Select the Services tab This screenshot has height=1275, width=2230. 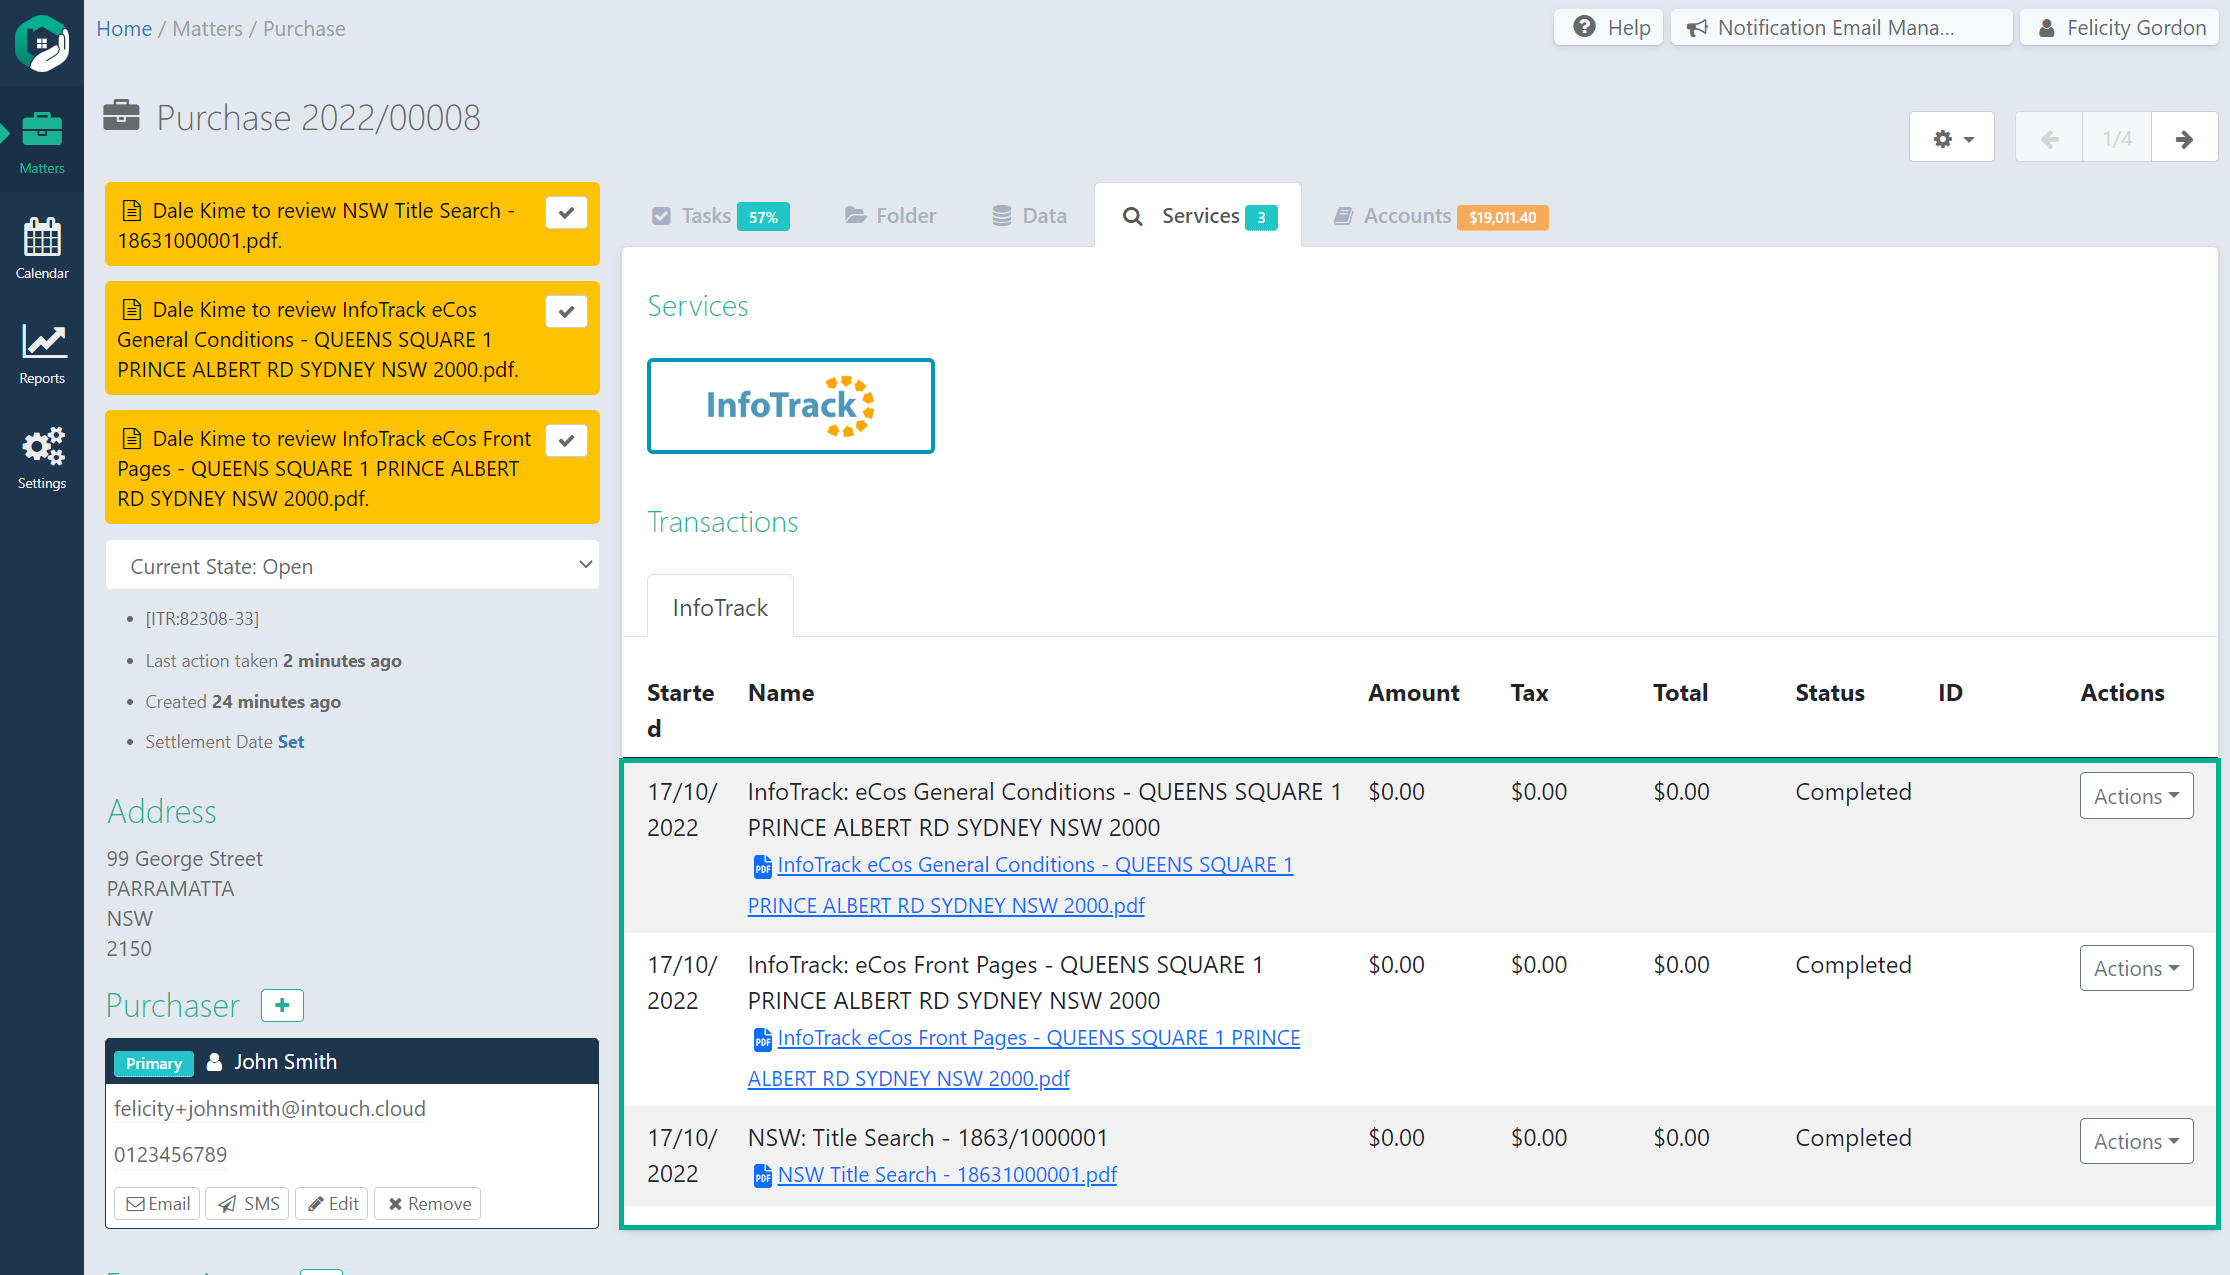coord(1198,216)
